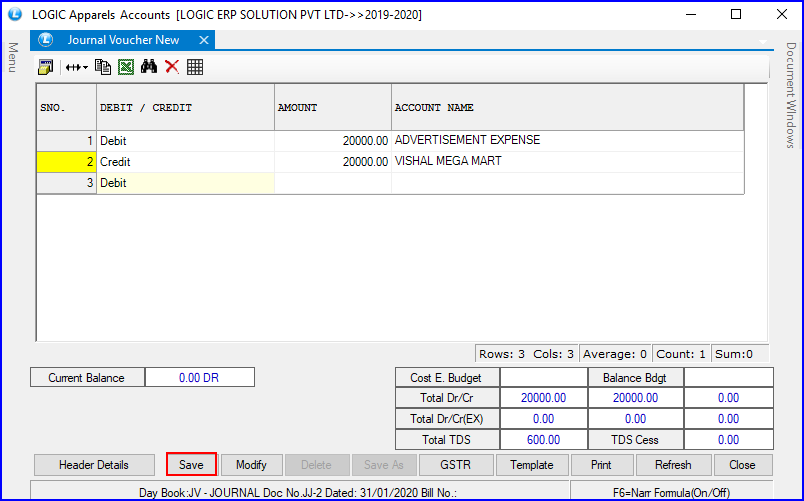The width and height of the screenshot is (804, 501).
Task: Click the TDS Cess label
Action: tap(635, 440)
